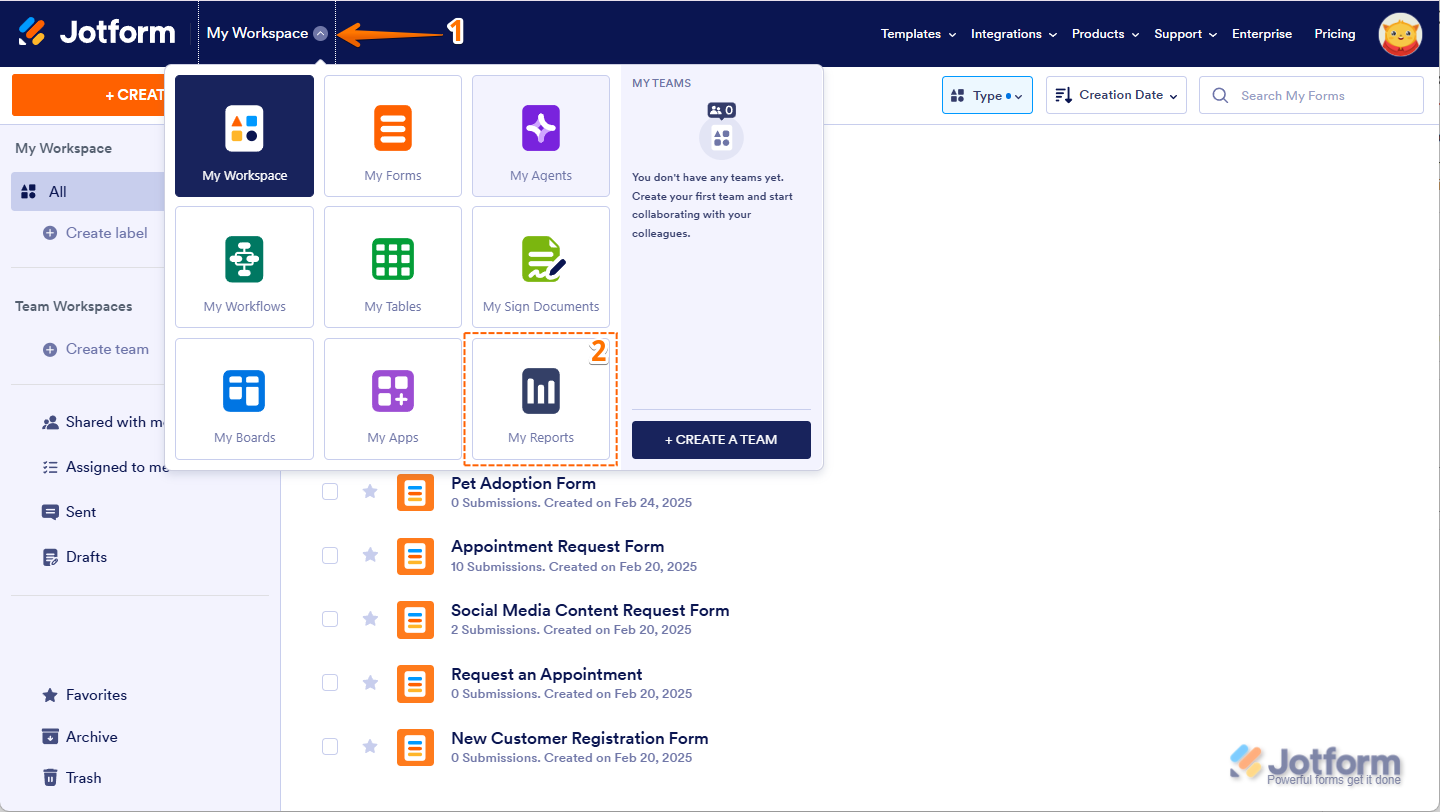Image resolution: width=1440 pixels, height=812 pixels.
Task: Open the Appointment Request Form title
Action: (557, 546)
